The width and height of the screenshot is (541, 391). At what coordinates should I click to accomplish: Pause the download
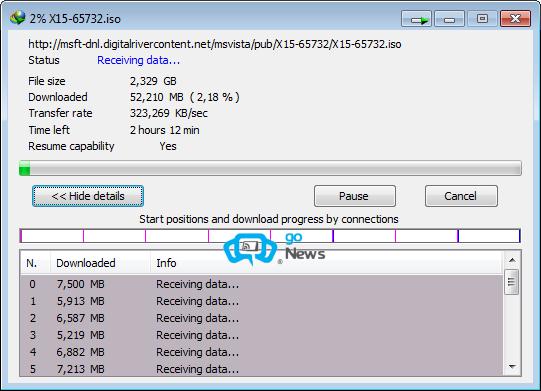[355, 196]
